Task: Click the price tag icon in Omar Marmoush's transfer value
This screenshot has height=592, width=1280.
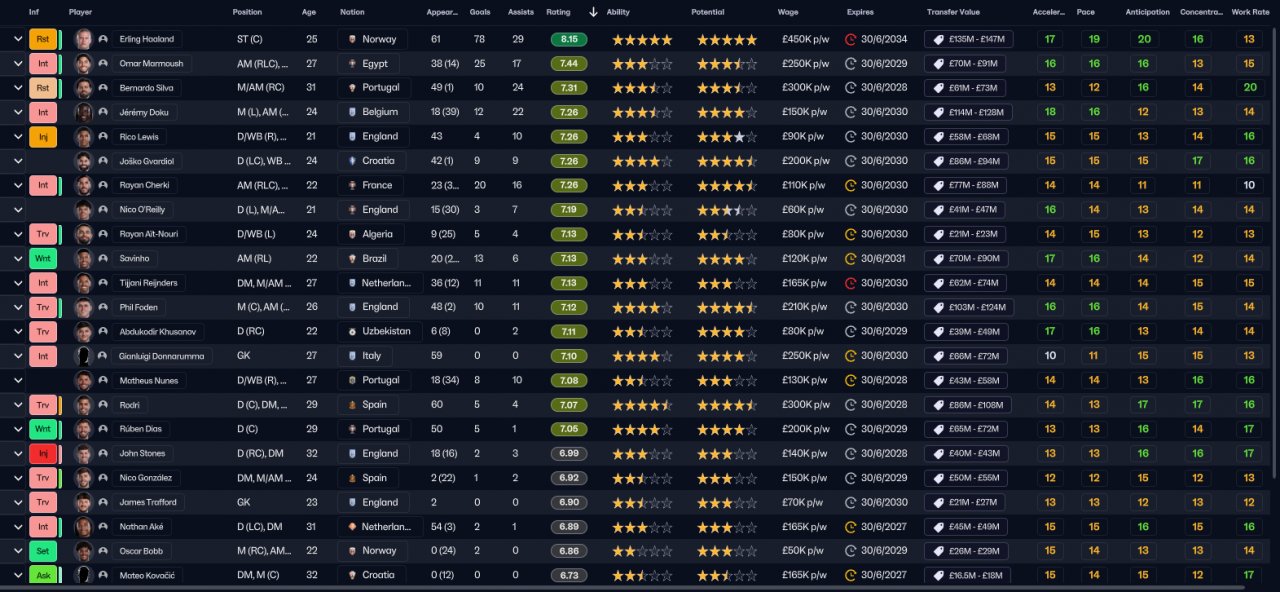Action: [939, 63]
